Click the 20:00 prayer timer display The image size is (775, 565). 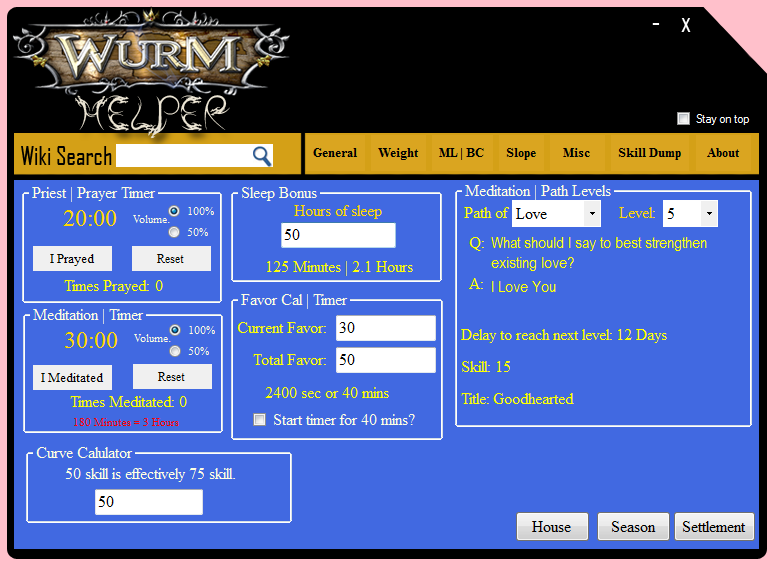pos(90,218)
